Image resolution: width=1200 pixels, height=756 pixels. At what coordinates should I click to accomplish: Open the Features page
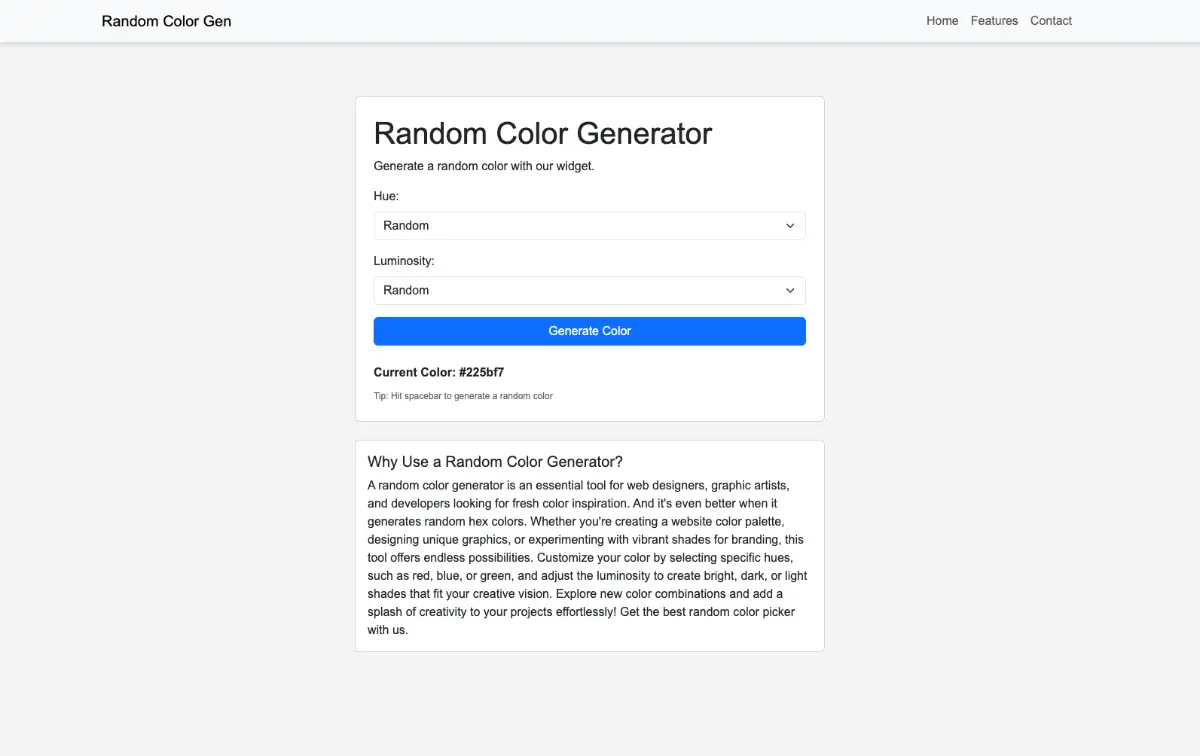point(994,20)
